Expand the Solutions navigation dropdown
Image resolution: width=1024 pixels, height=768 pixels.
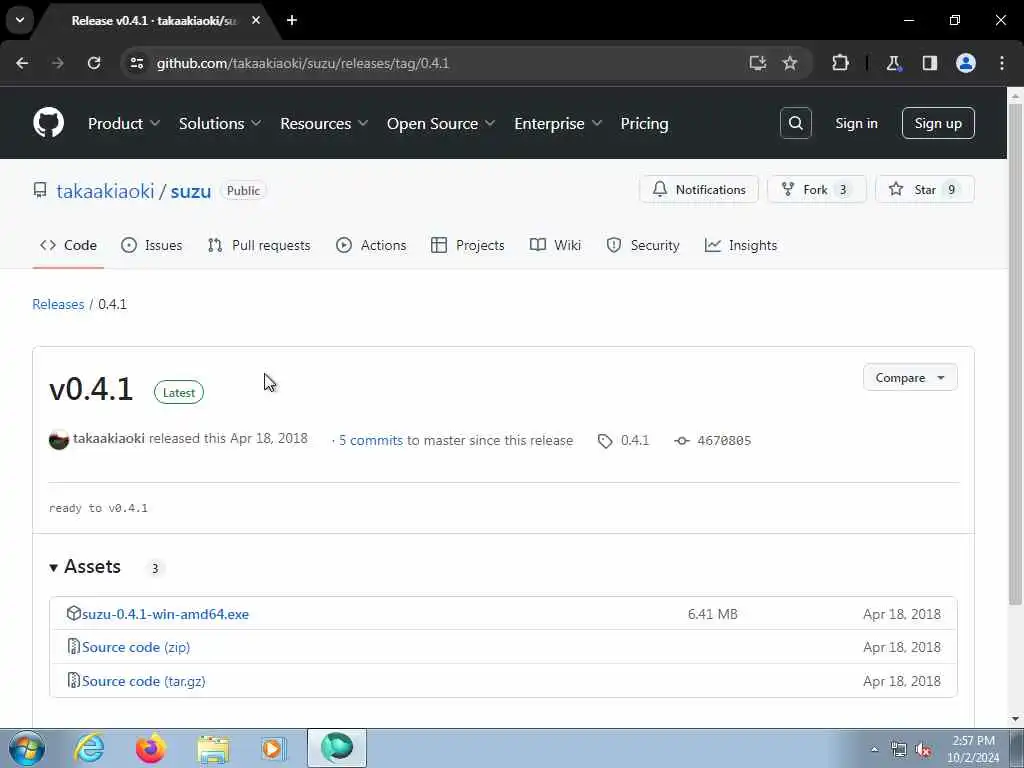(220, 123)
